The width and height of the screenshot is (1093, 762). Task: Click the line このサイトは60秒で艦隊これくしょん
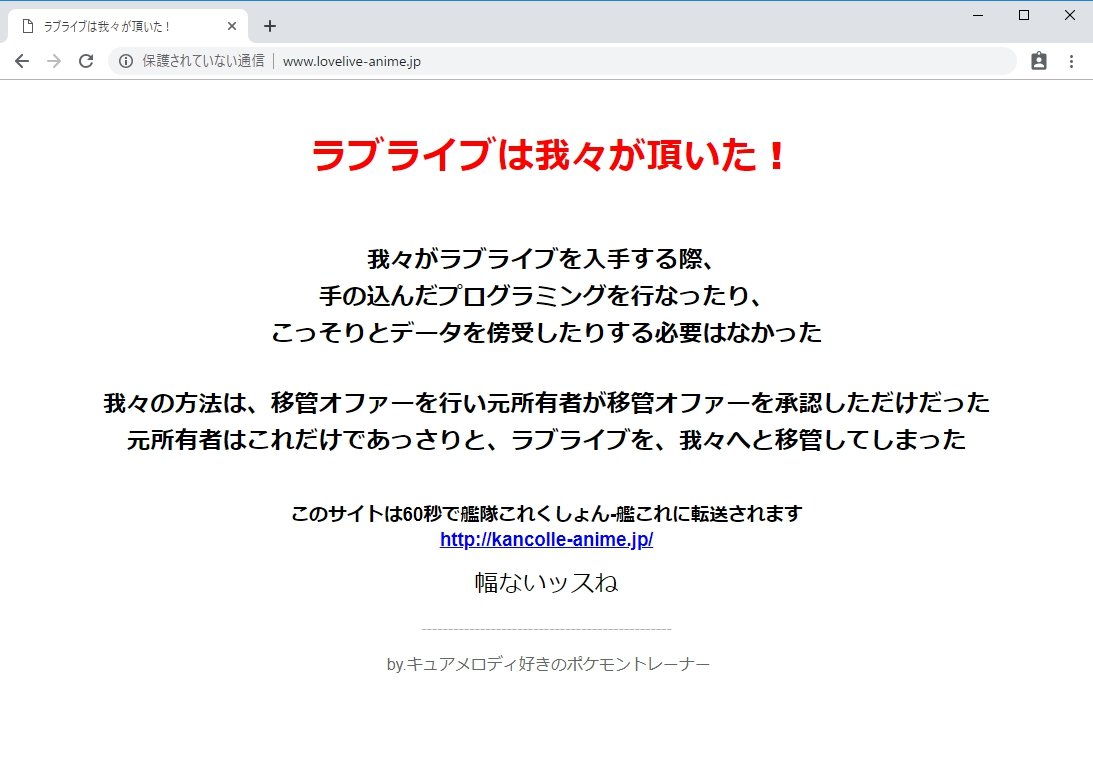[546, 514]
